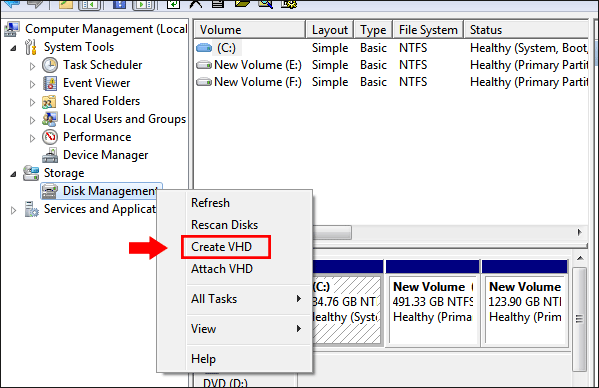Click the Local Users and Groups icon
The image size is (599, 388).
[x=50, y=119]
